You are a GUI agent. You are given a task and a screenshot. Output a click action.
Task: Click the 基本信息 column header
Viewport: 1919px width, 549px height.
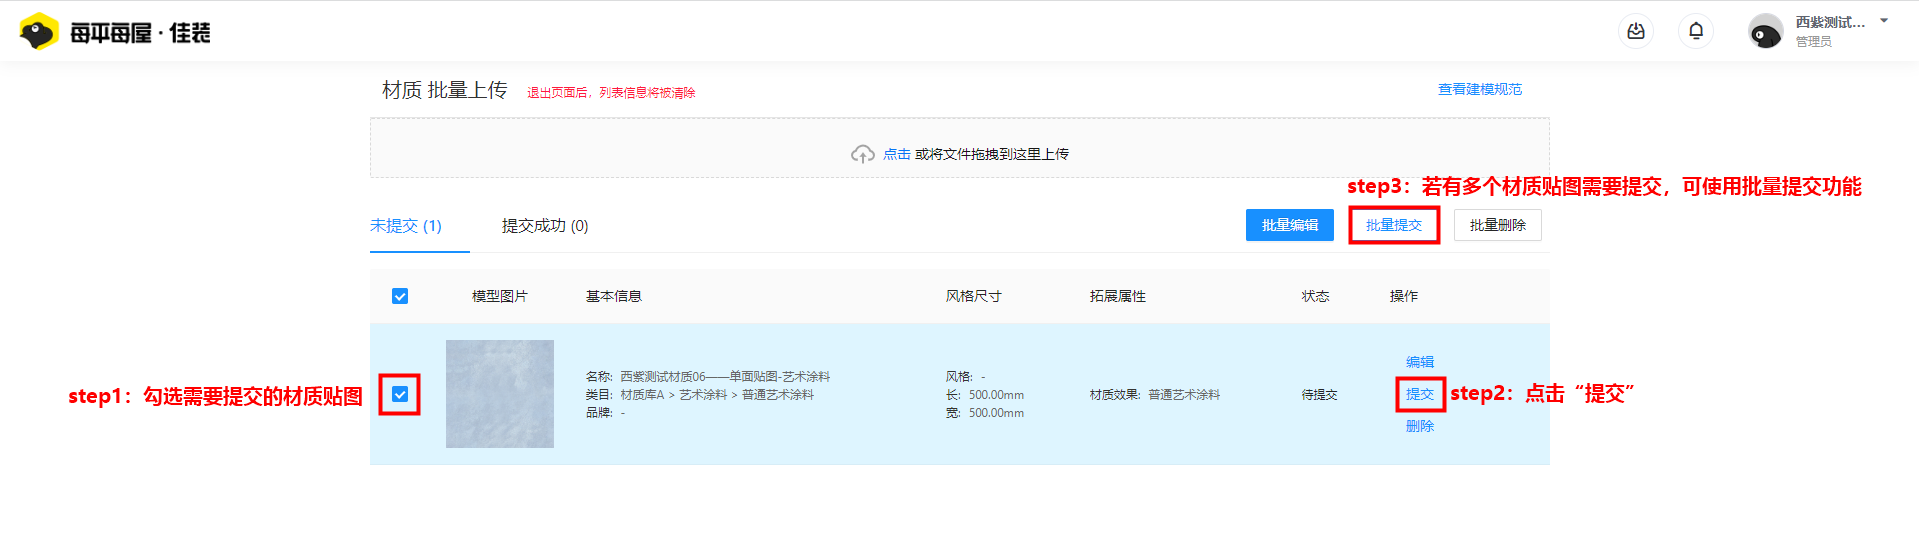[x=614, y=296]
